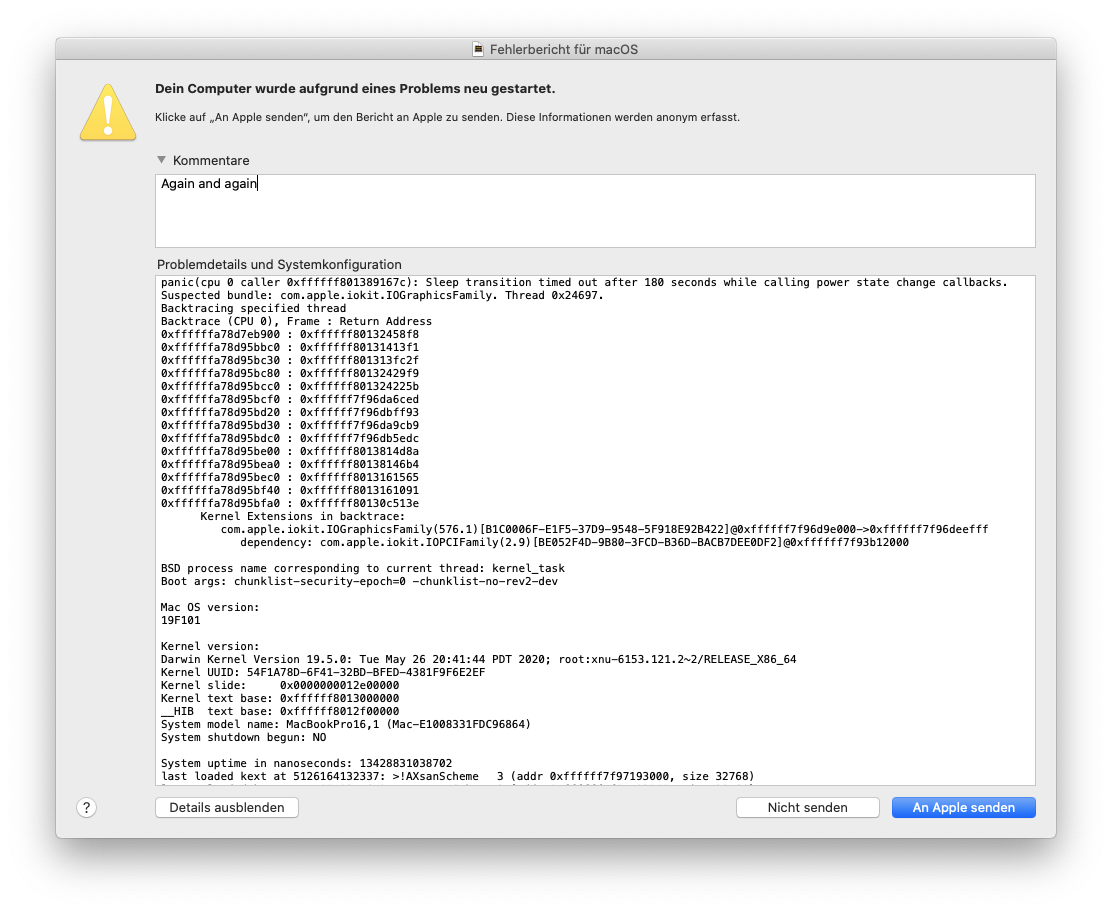Choose Nicht senden
Image resolution: width=1112 pixels, height=912 pixels.
tap(808, 807)
